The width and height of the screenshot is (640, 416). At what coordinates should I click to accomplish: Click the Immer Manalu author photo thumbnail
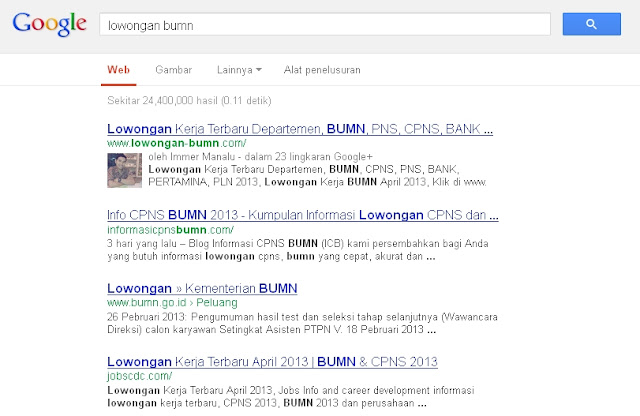(124, 170)
